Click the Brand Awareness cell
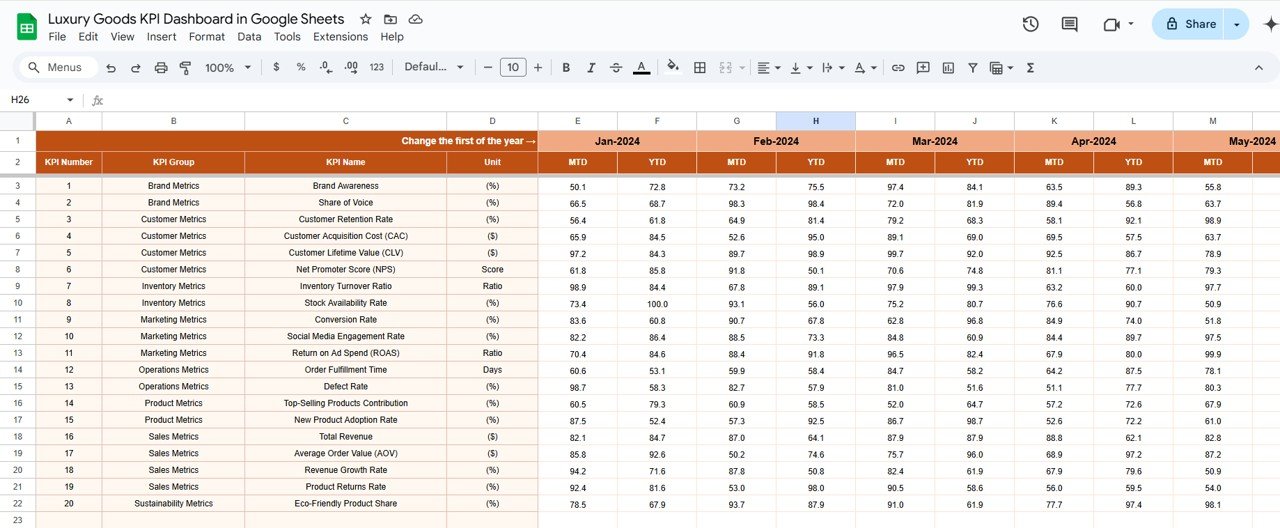 pos(346,186)
